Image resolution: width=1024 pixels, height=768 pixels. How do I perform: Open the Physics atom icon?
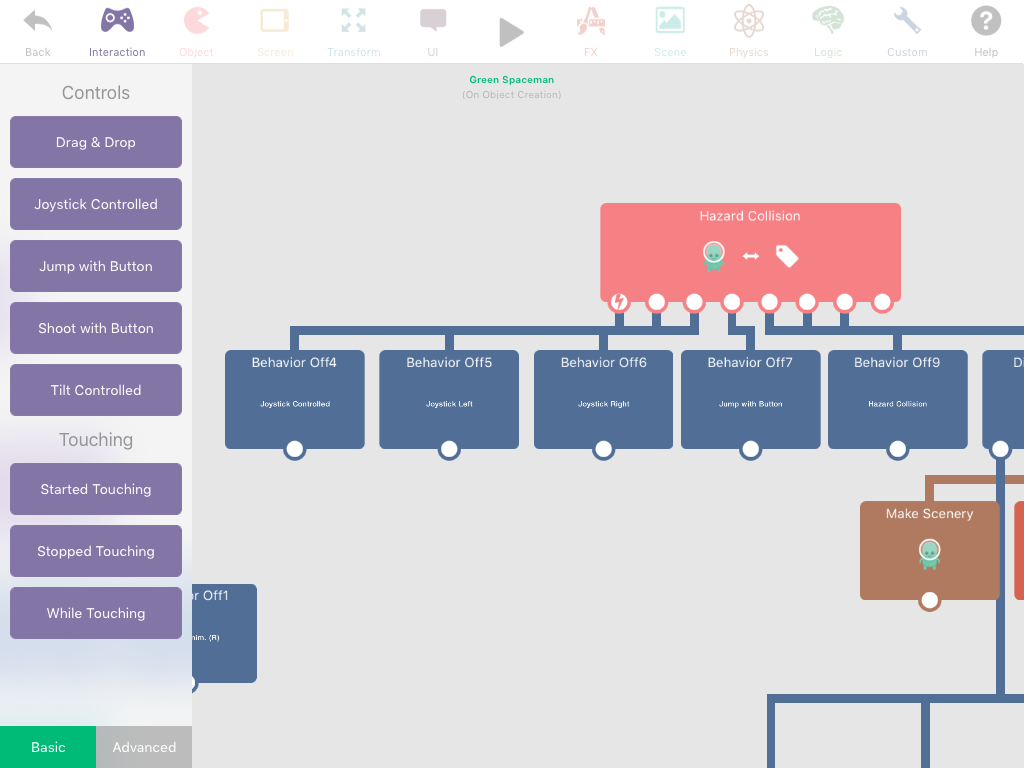pyautogui.click(x=748, y=21)
